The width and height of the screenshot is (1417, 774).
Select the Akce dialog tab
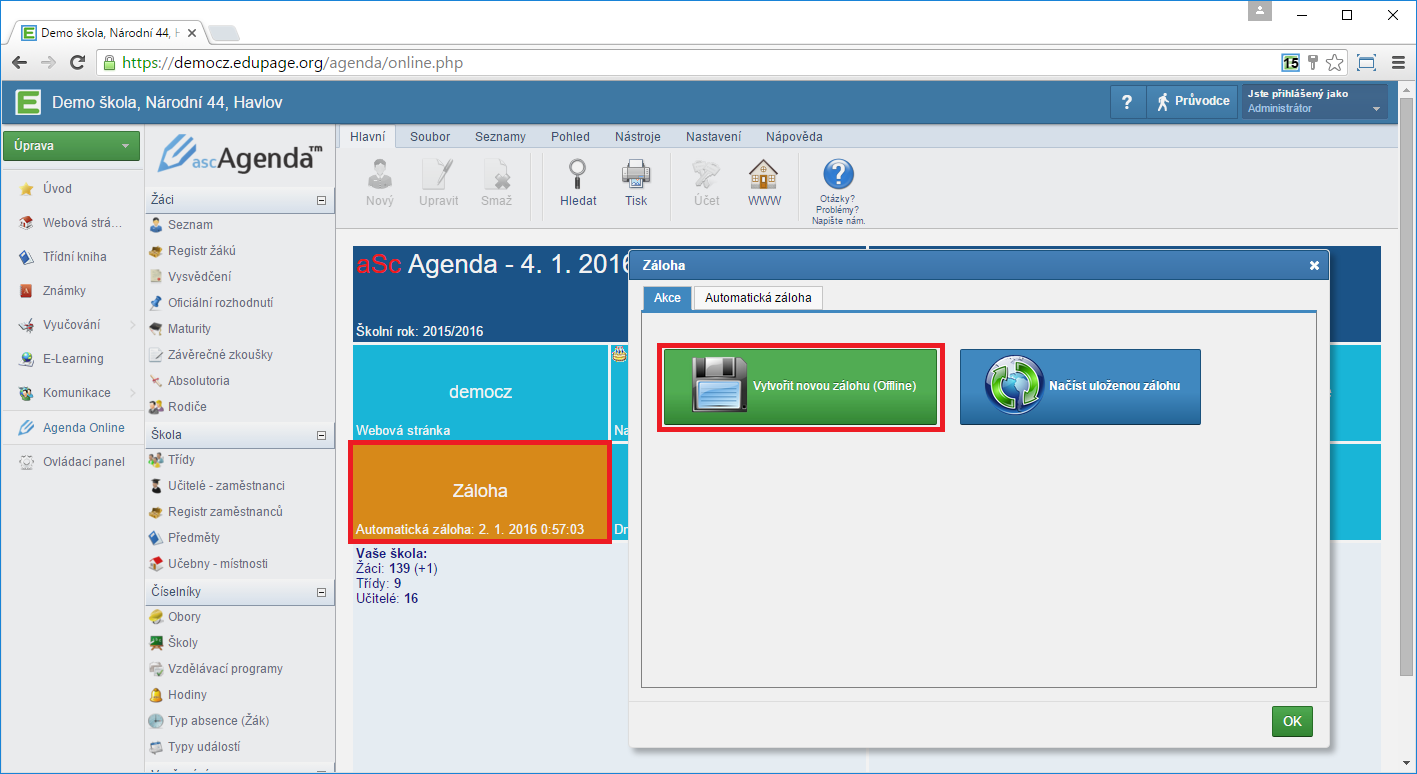[x=667, y=298]
